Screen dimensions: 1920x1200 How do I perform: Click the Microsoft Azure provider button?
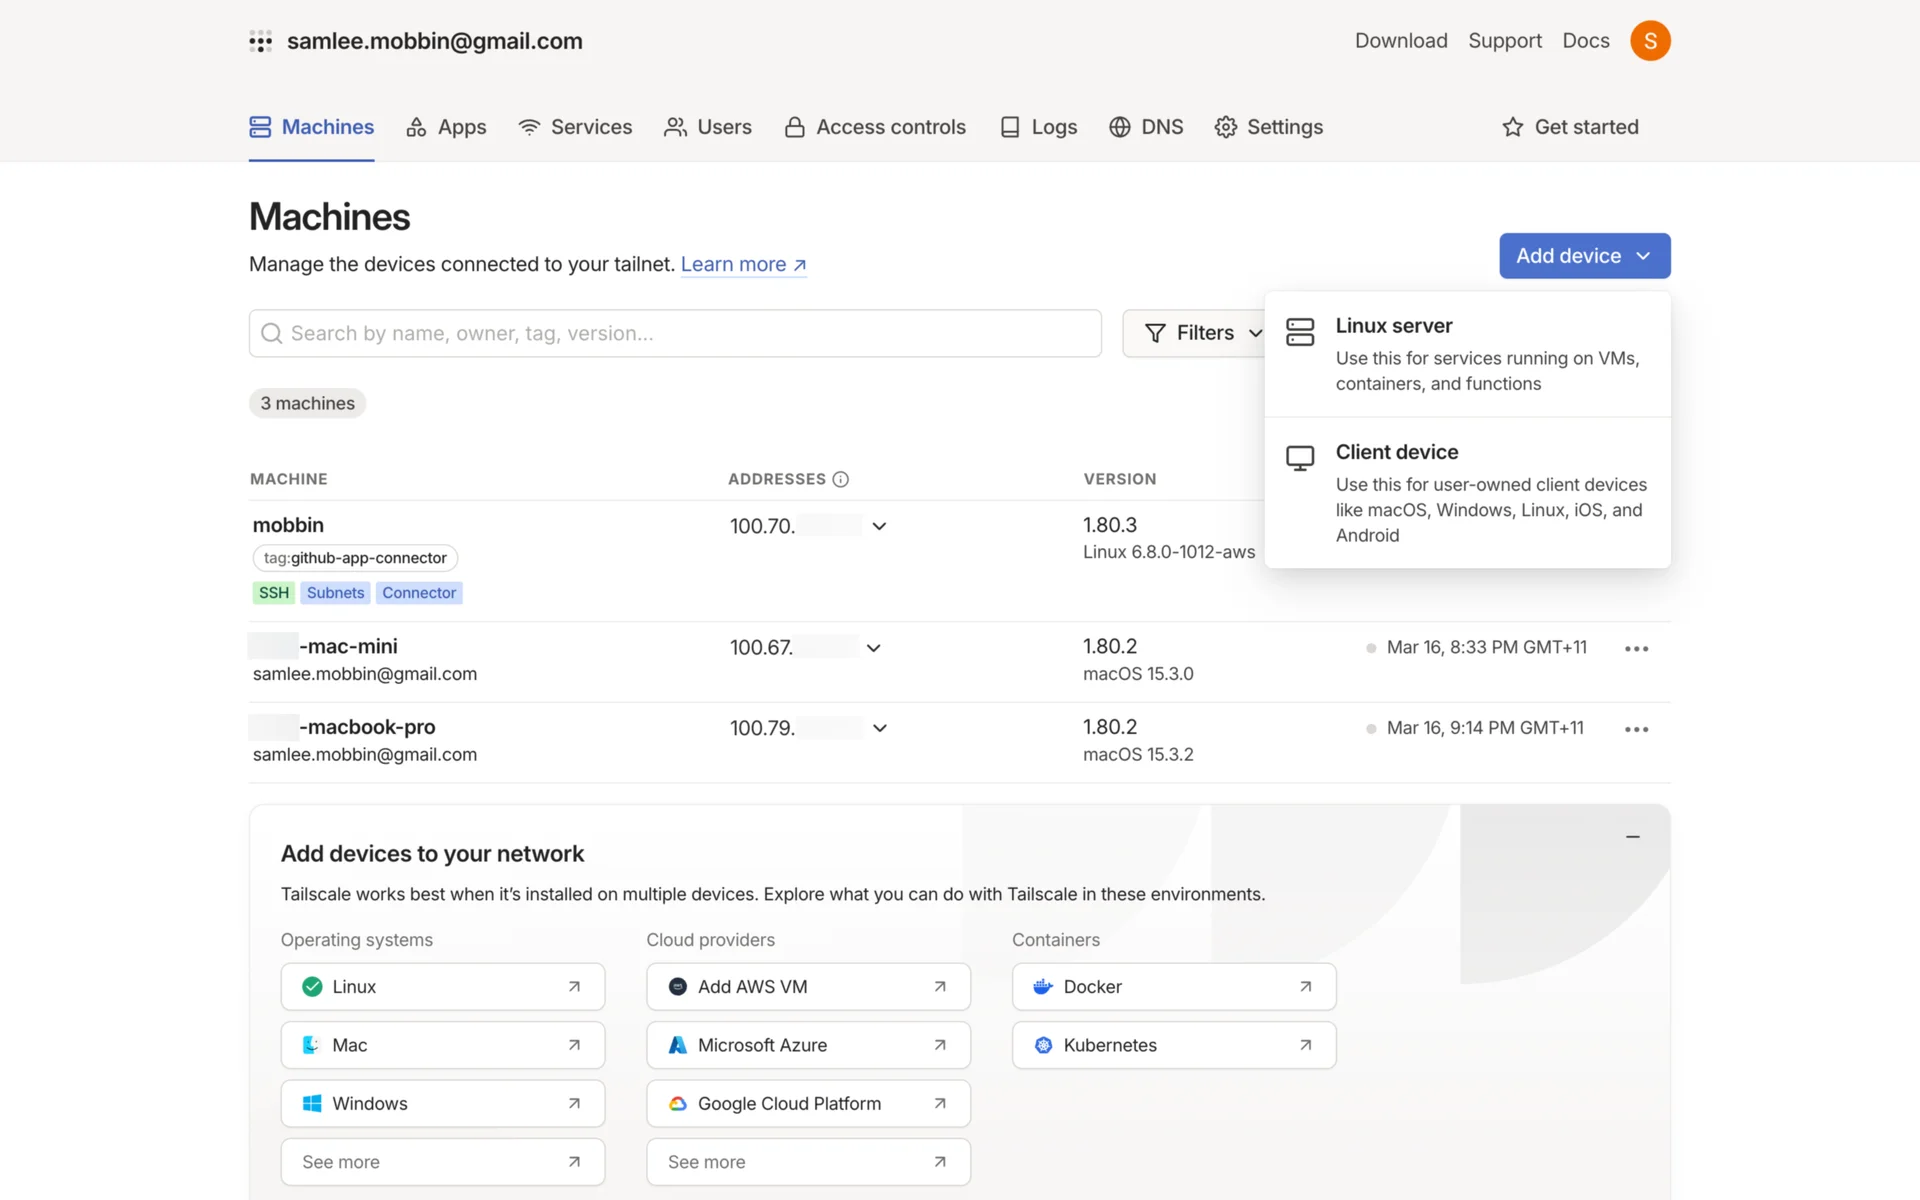point(808,1045)
